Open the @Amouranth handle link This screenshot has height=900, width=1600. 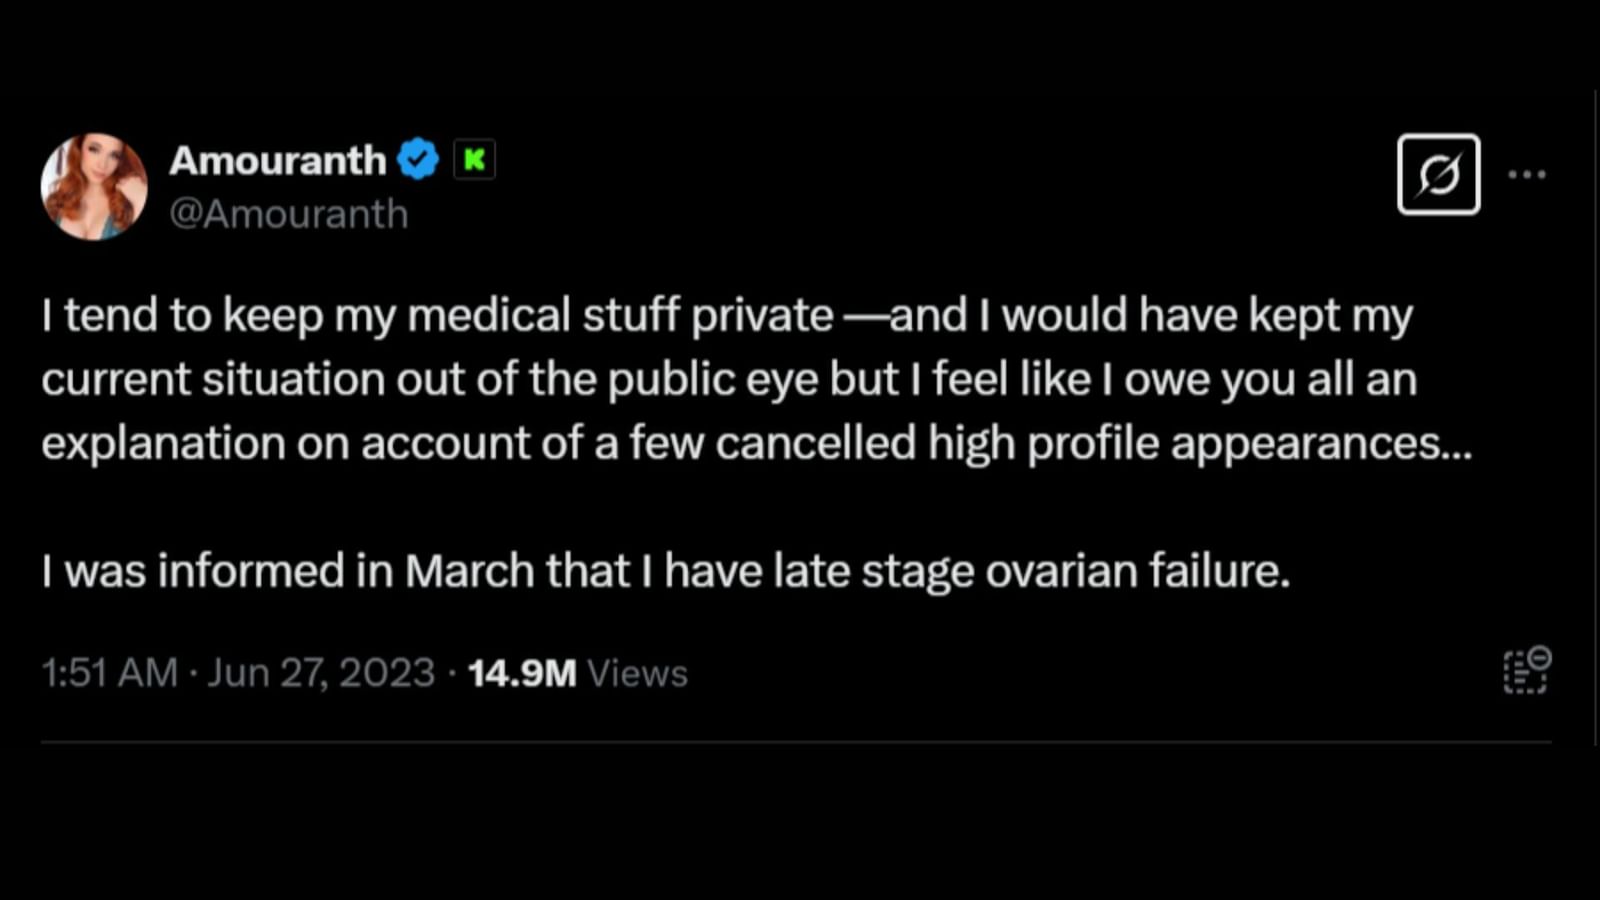coord(288,214)
